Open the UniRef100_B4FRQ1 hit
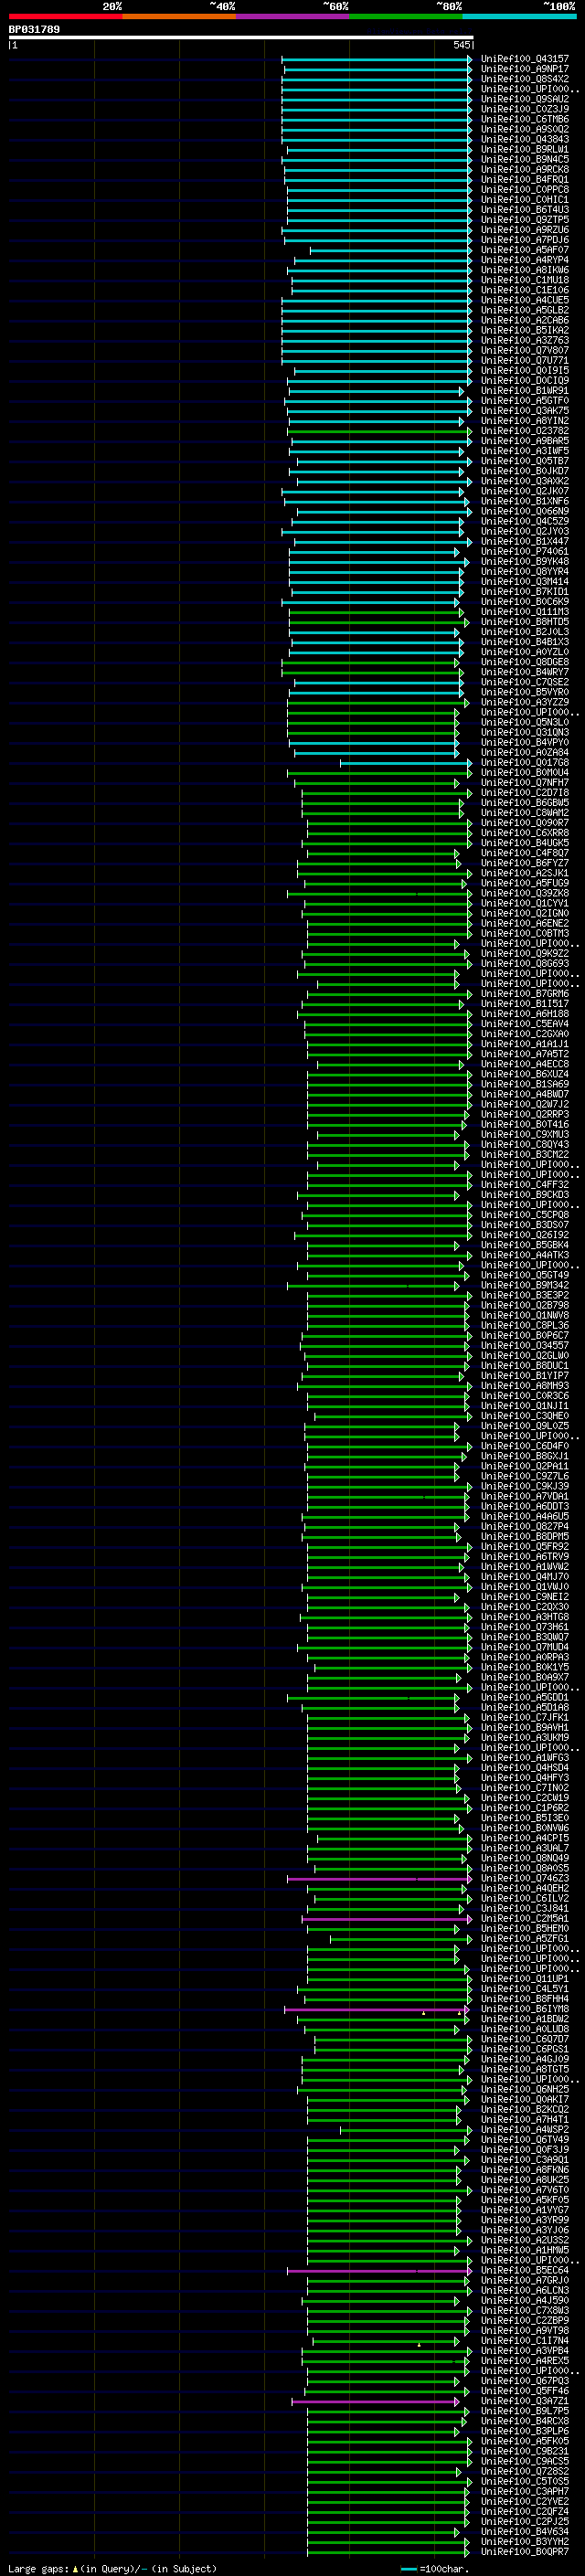 (x=525, y=179)
